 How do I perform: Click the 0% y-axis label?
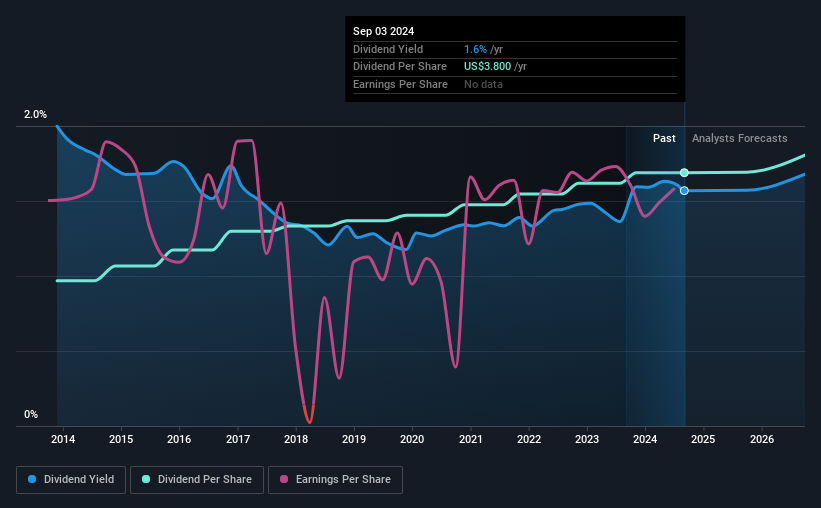point(31,414)
